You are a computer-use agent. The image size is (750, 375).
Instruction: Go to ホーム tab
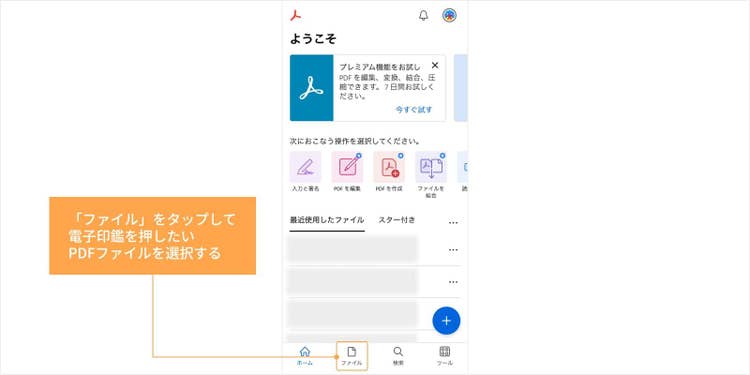(x=305, y=356)
